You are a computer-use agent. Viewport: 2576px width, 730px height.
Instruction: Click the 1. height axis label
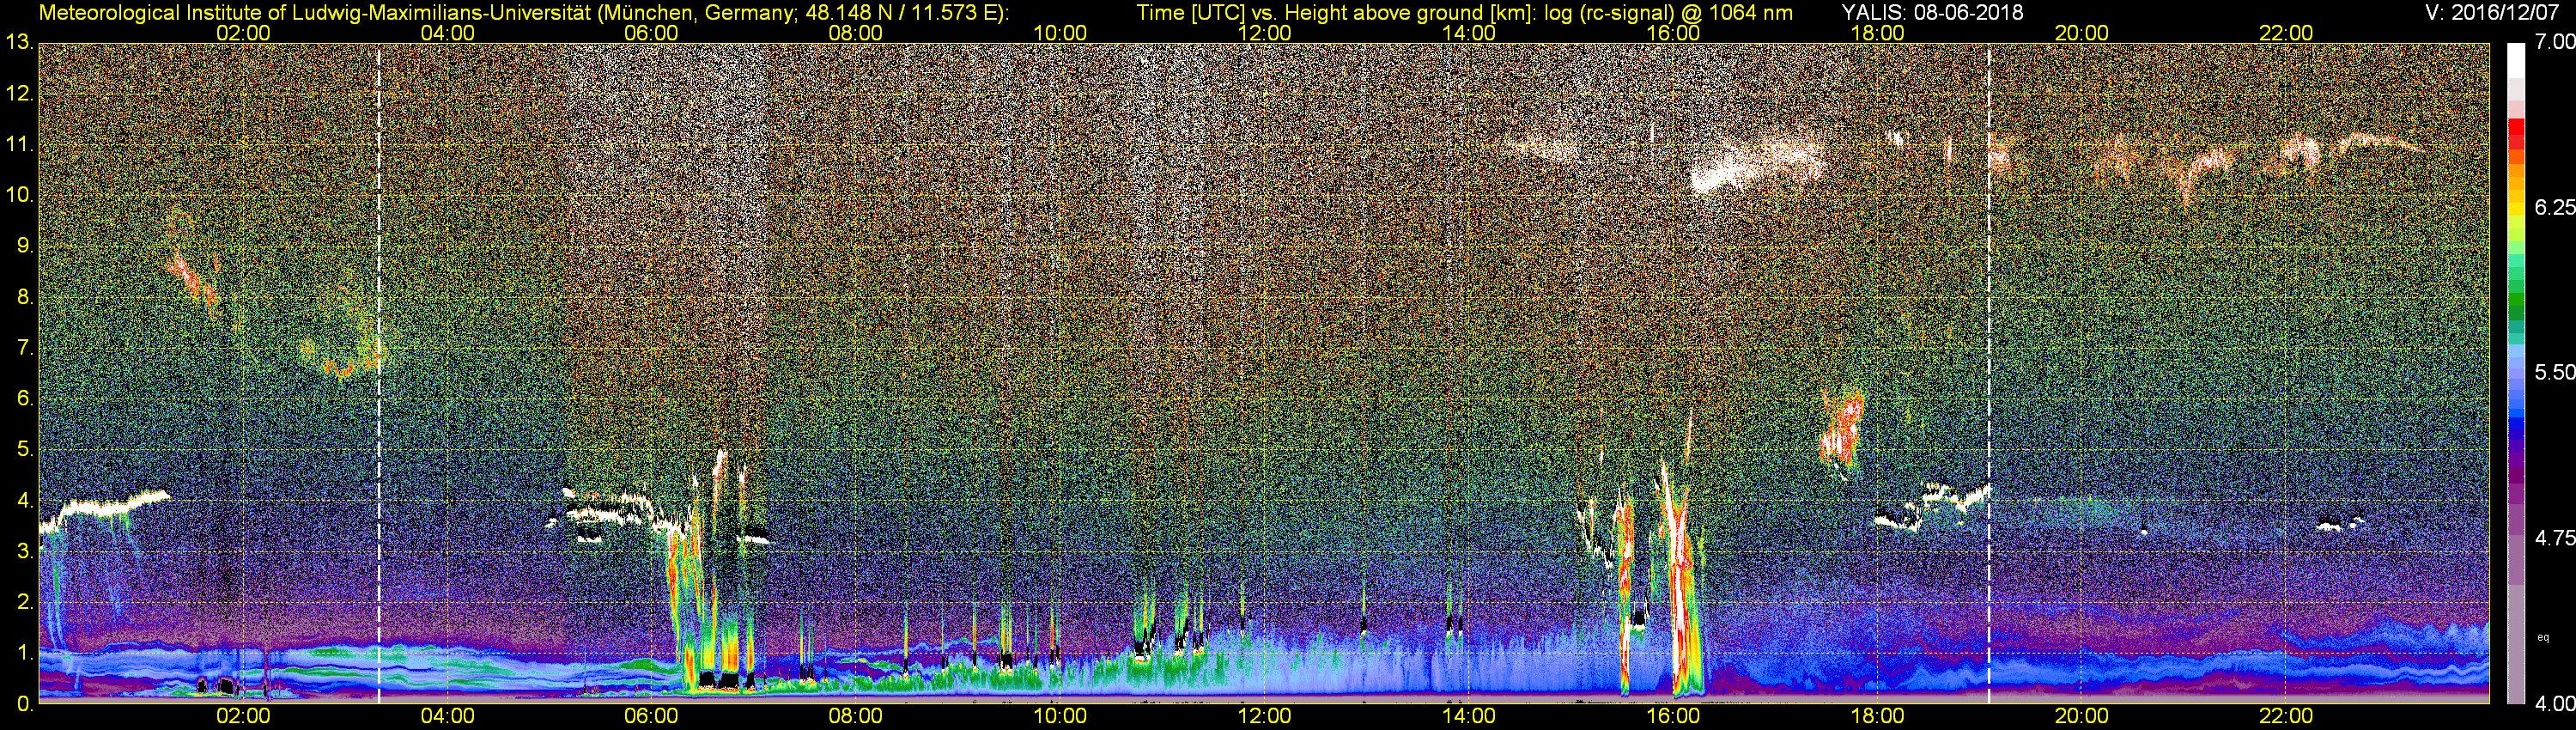(25, 653)
